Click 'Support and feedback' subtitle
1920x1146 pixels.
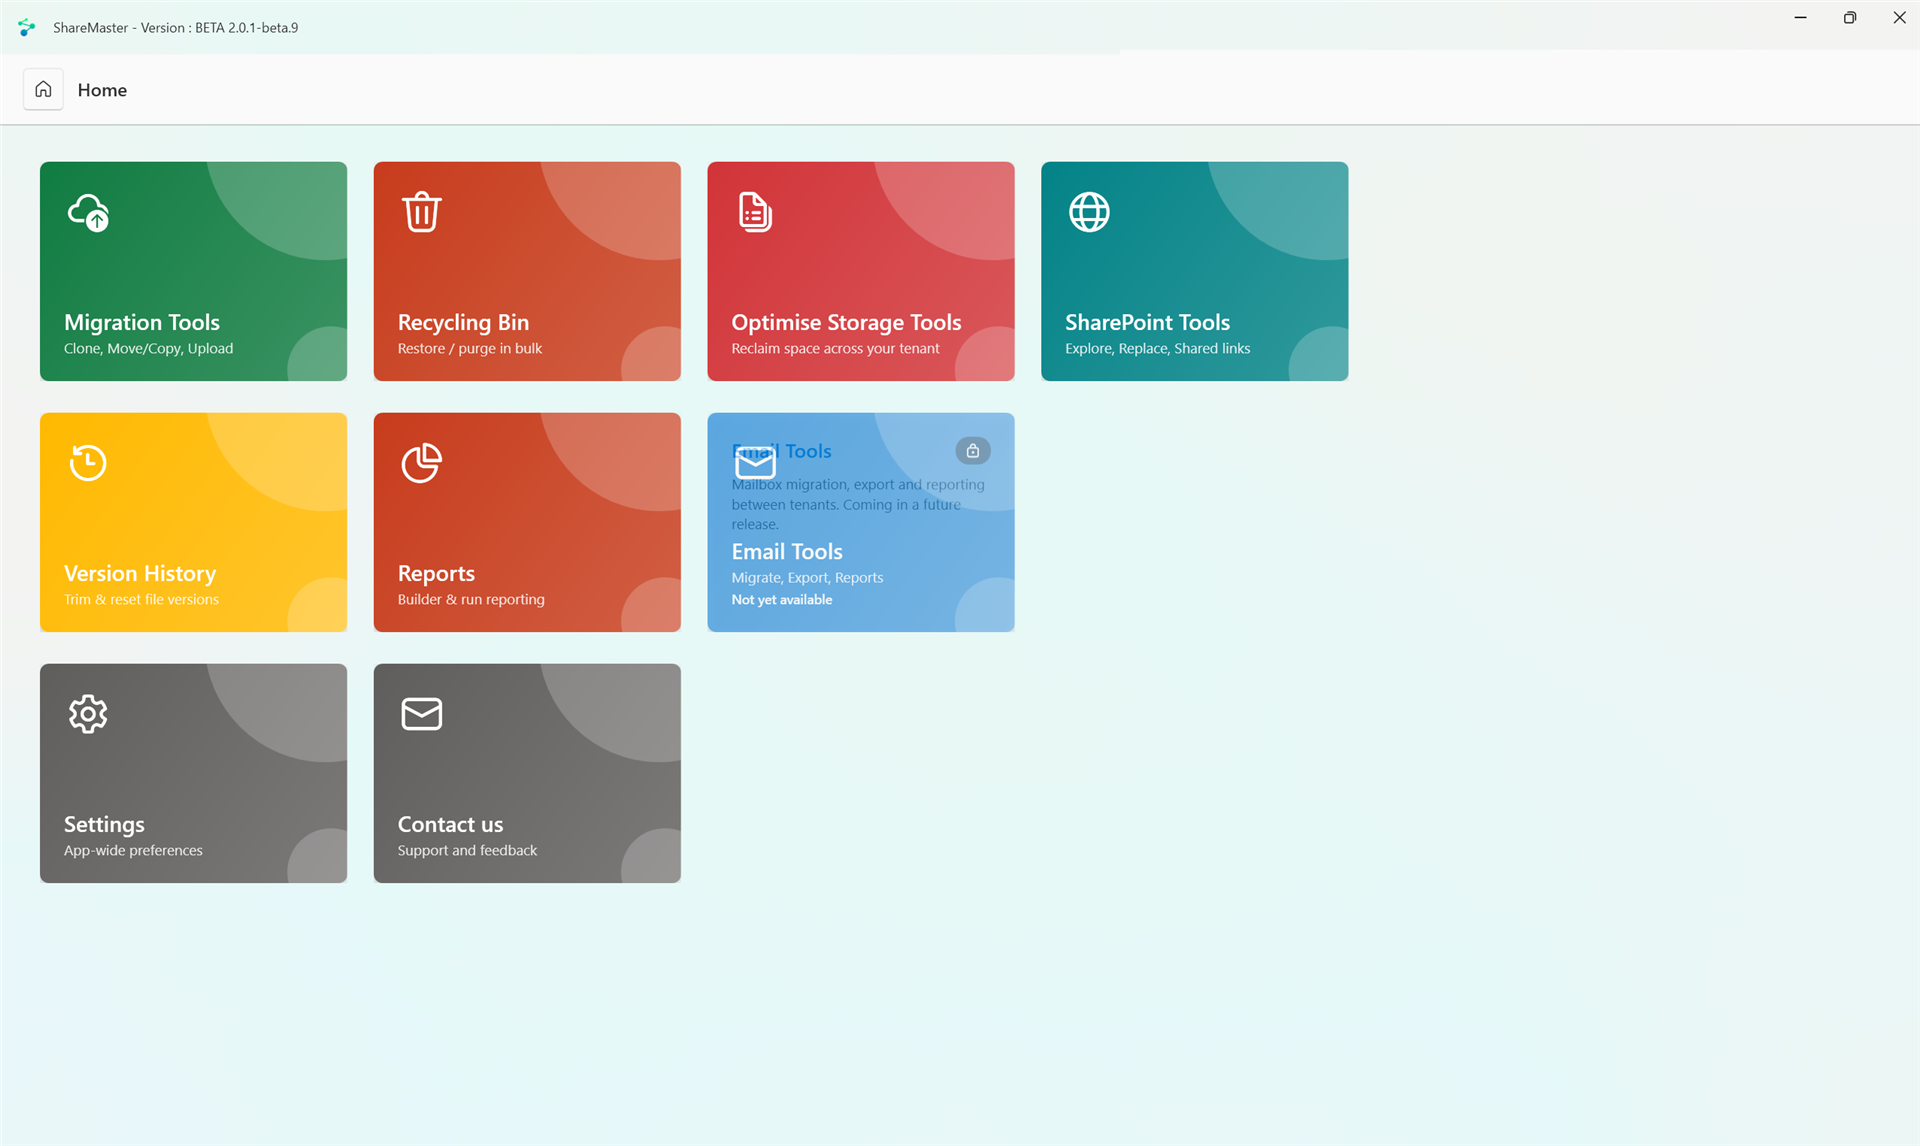point(467,850)
